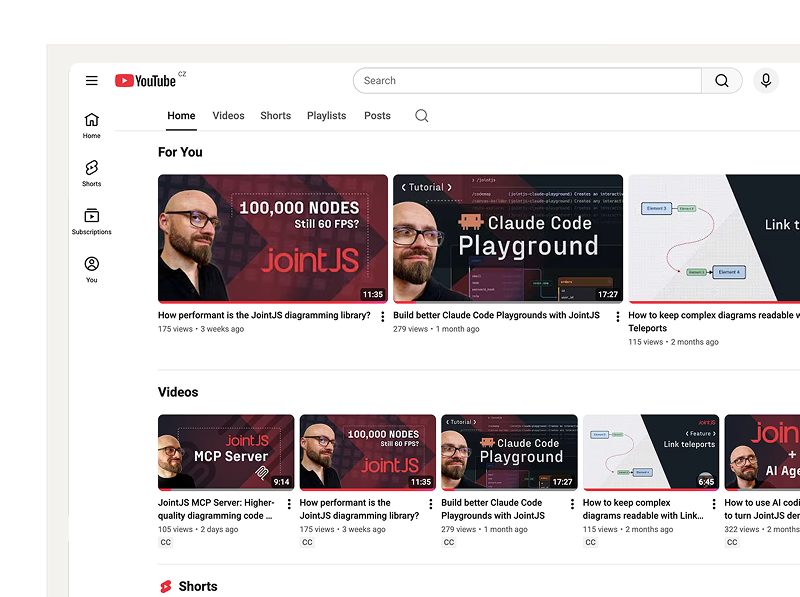Open title 'JointJS MCP Server: Higher-quality diagramming code'
The height and width of the screenshot is (597, 800).
click(x=216, y=509)
